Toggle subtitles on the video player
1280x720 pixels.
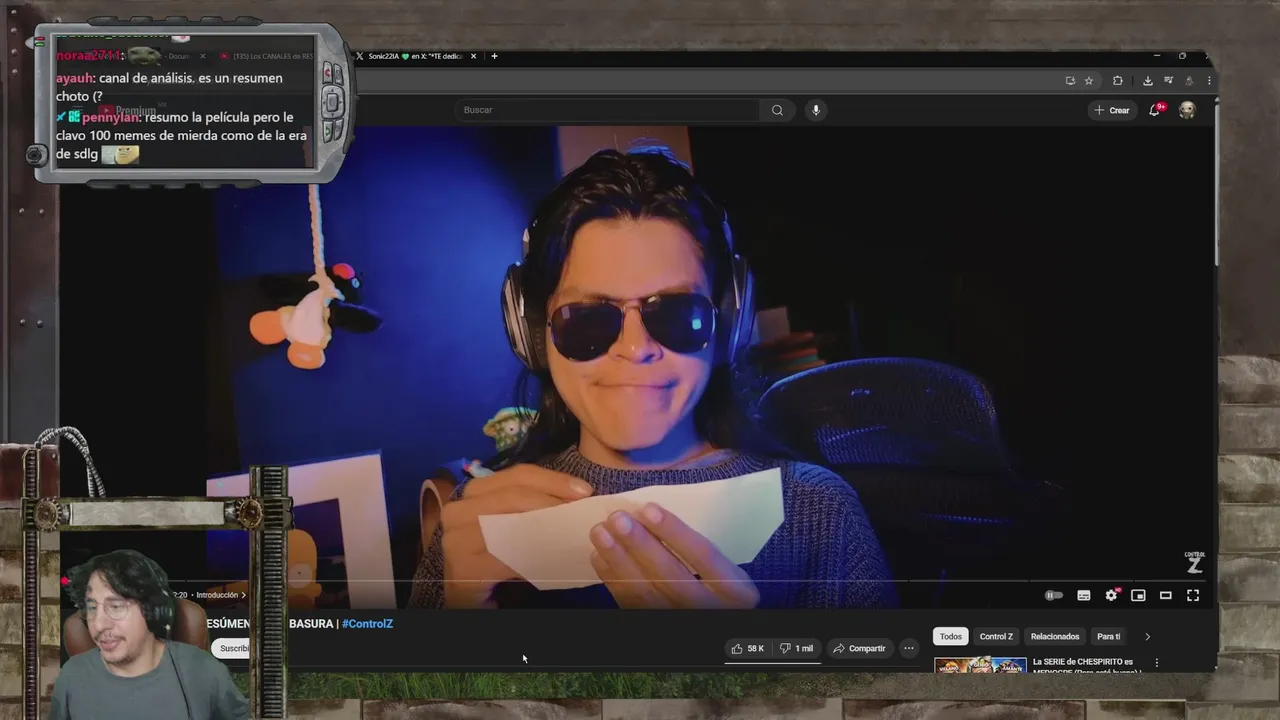(1083, 595)
